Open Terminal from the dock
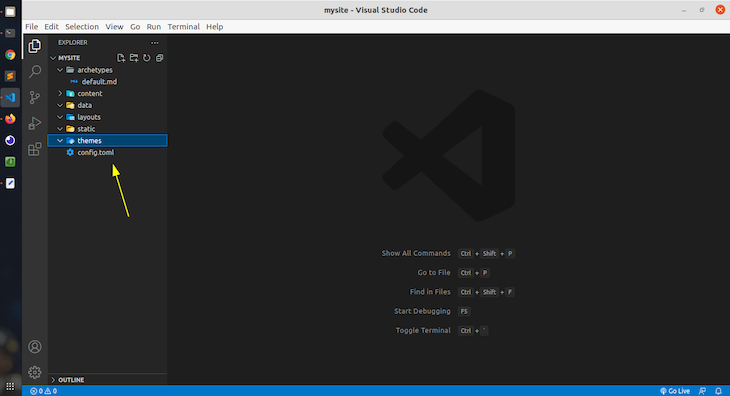This screenshot has width=730, height=396. pyautogui.click(x=10, y=33)
